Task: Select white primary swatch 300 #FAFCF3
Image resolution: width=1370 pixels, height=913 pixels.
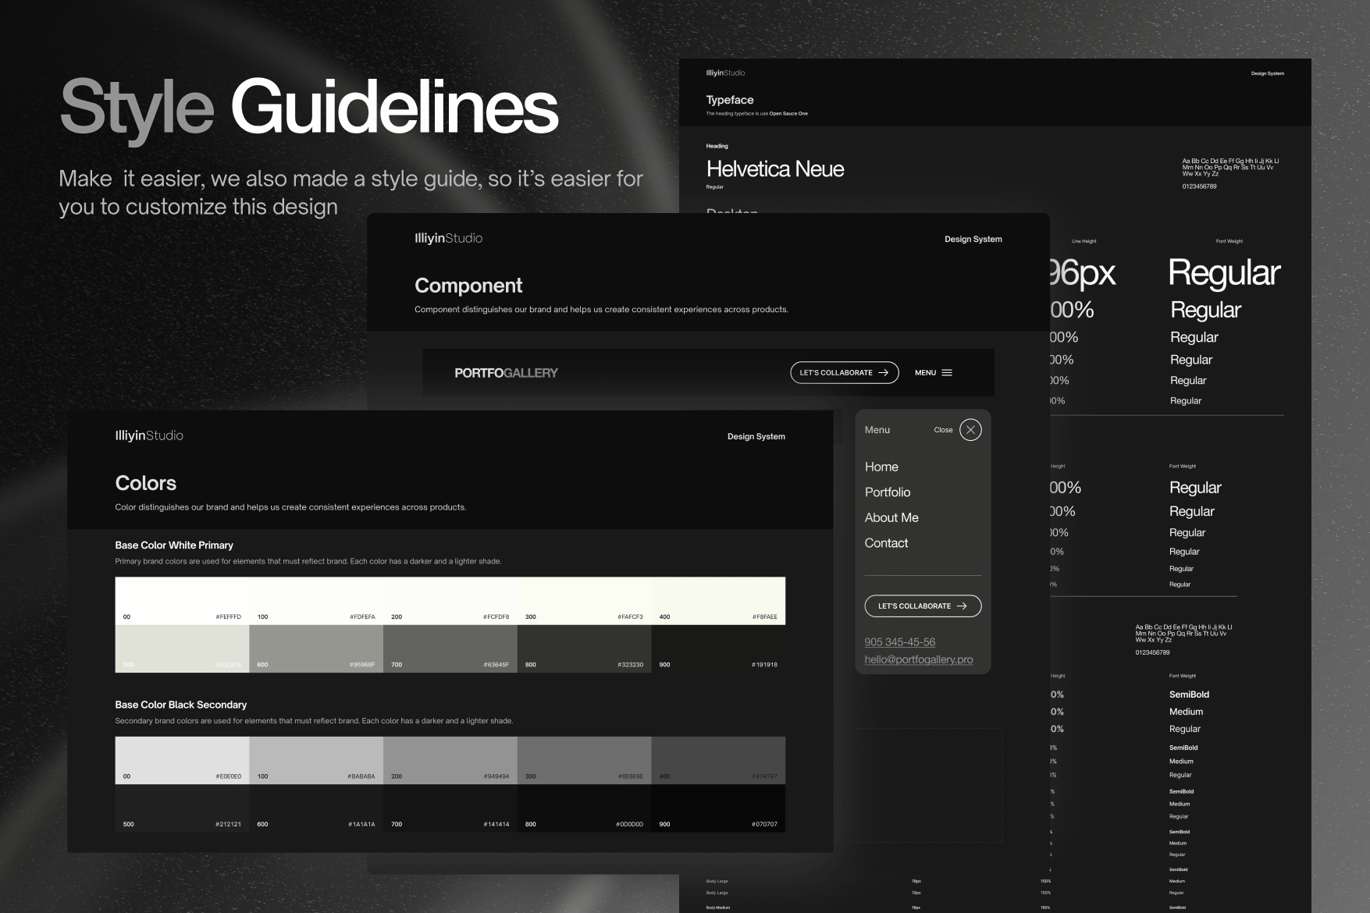Action: click(x=584, y=601)
